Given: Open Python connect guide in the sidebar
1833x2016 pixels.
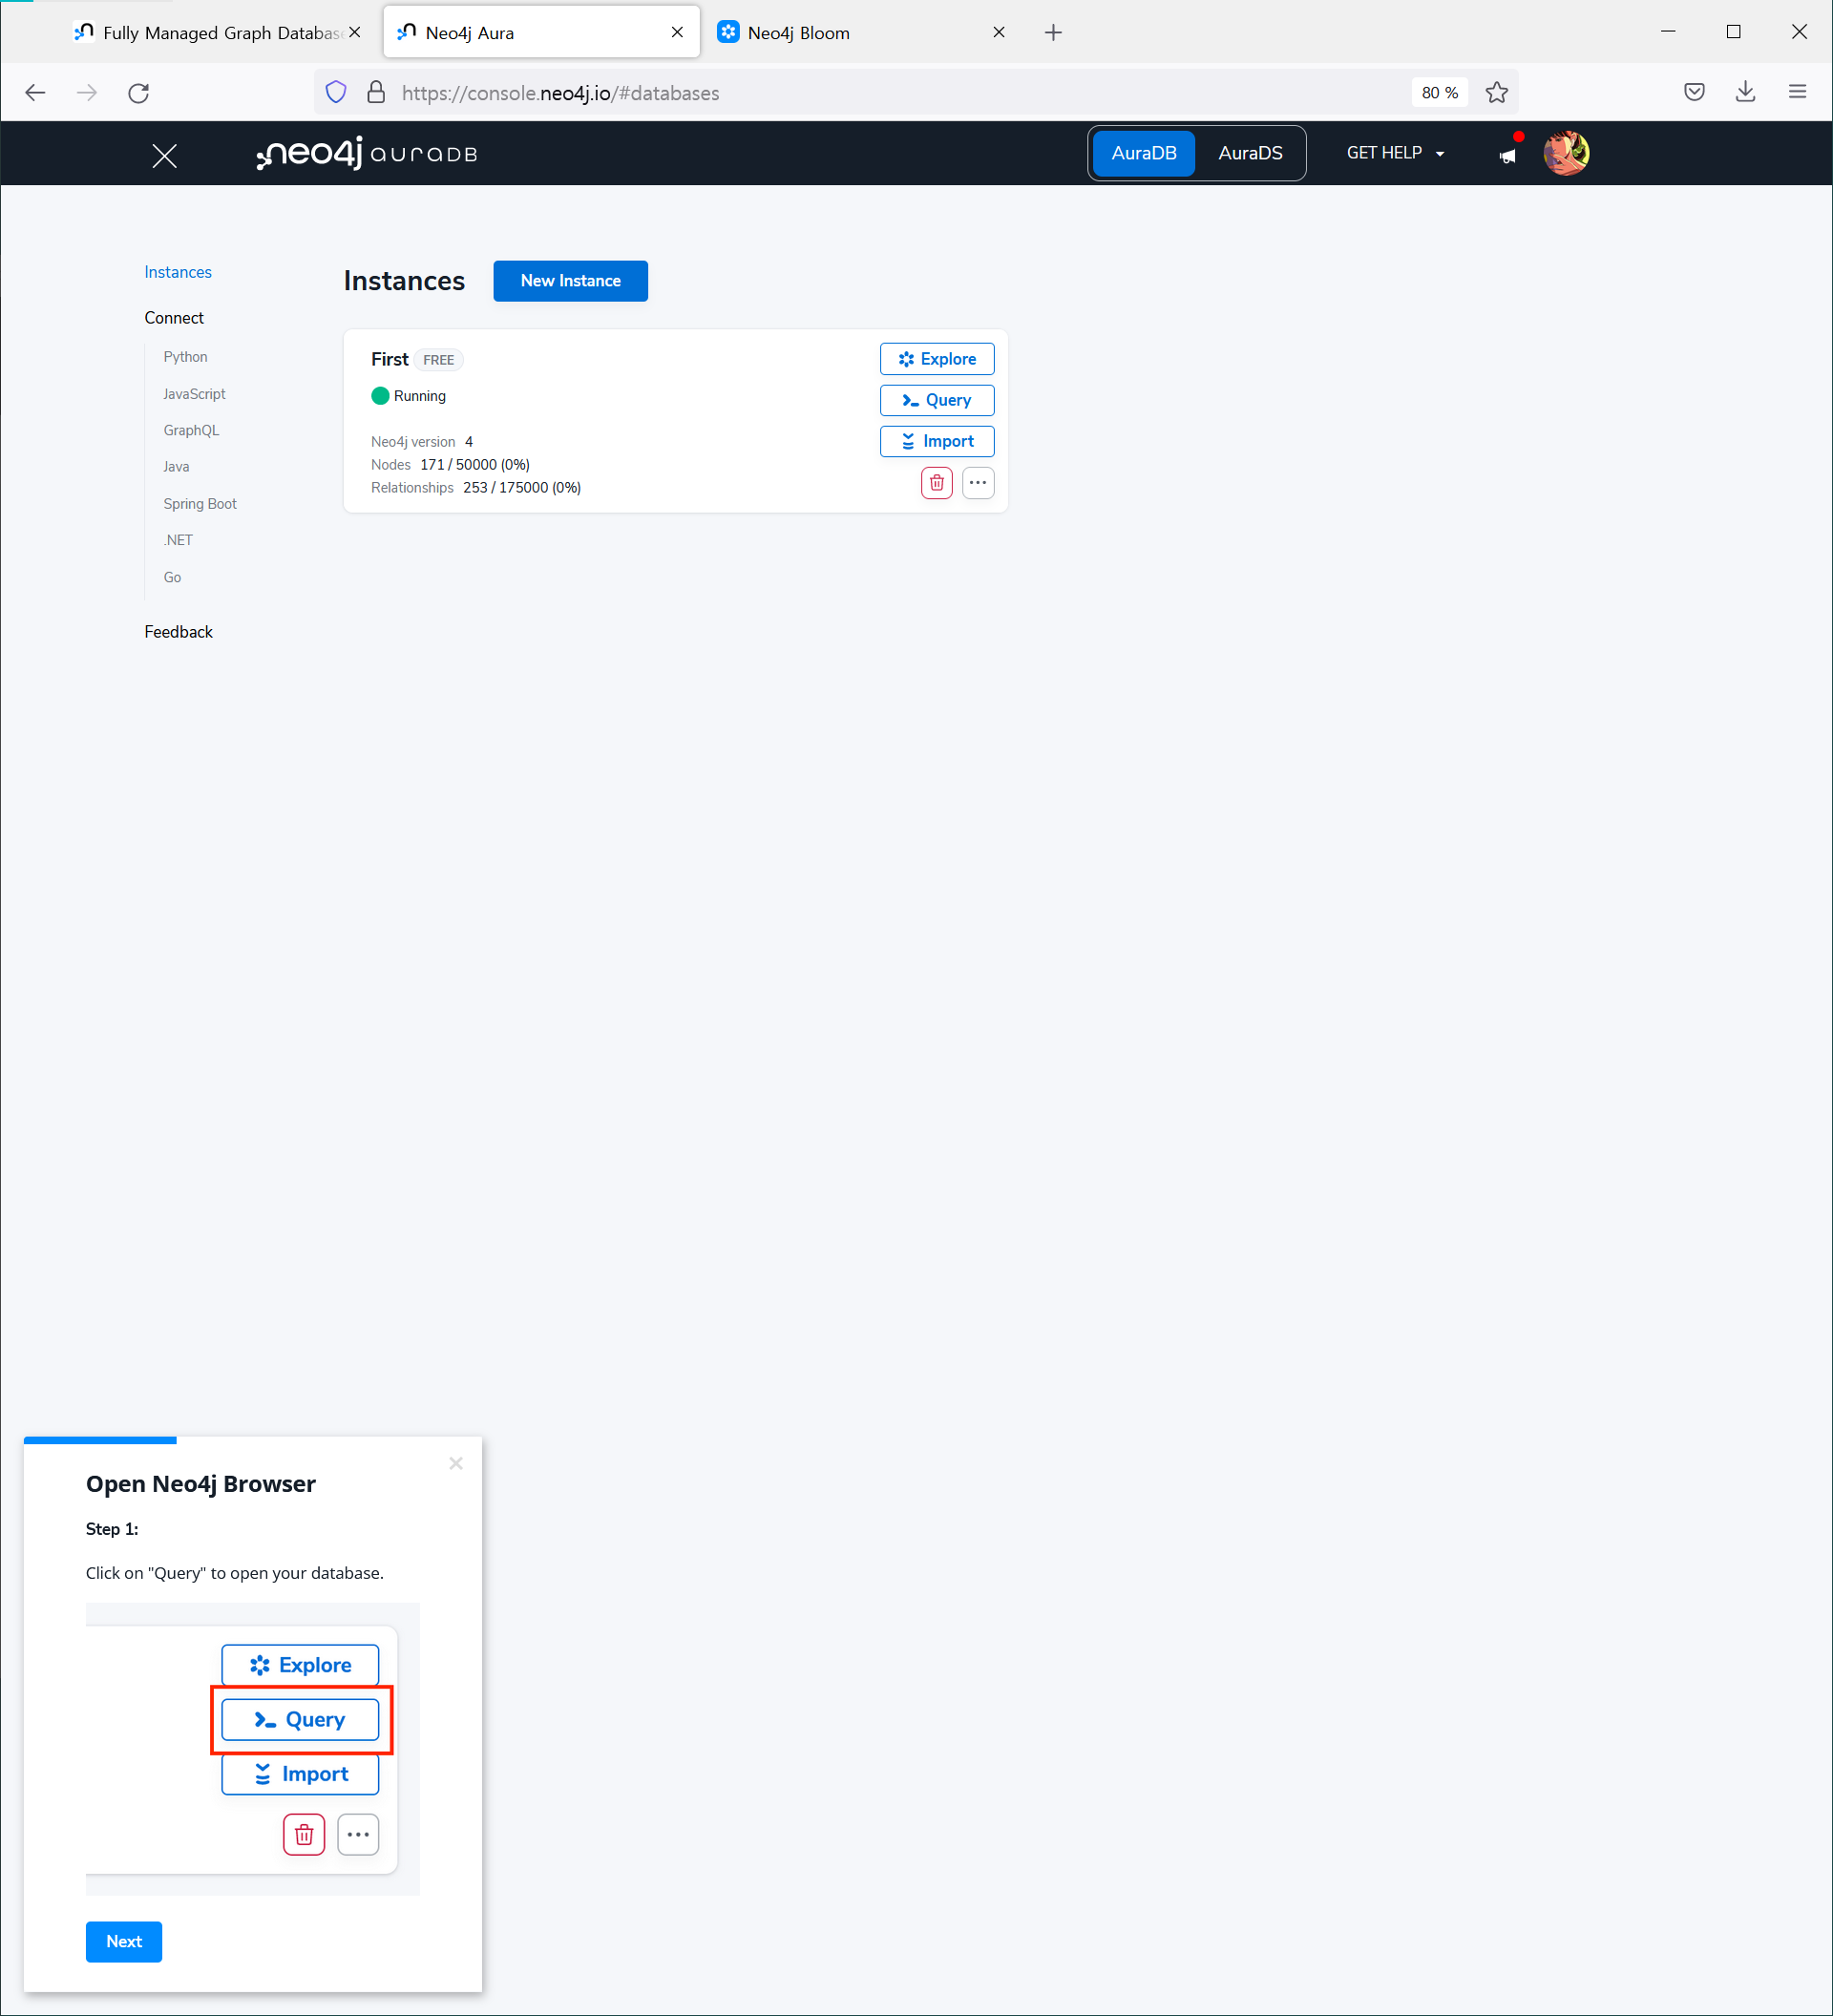Looking at the screenshot, I should coord(185,357).
